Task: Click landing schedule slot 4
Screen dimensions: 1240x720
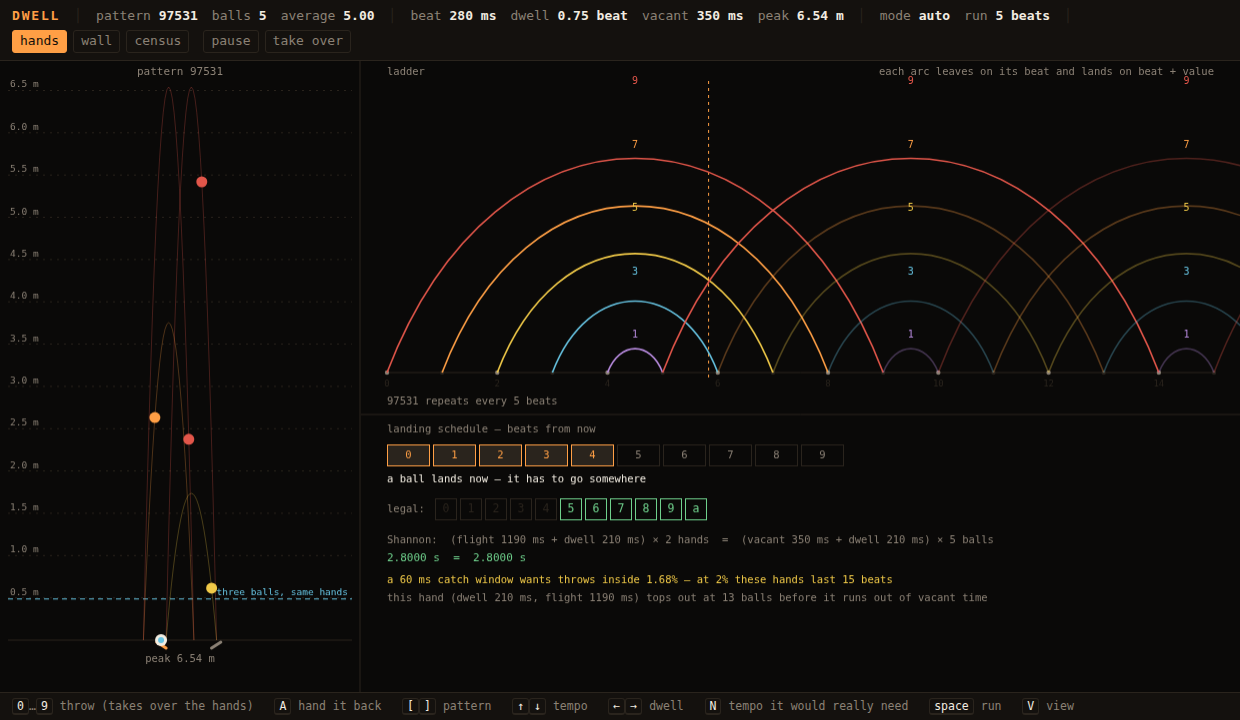Action: coord(592,455)
